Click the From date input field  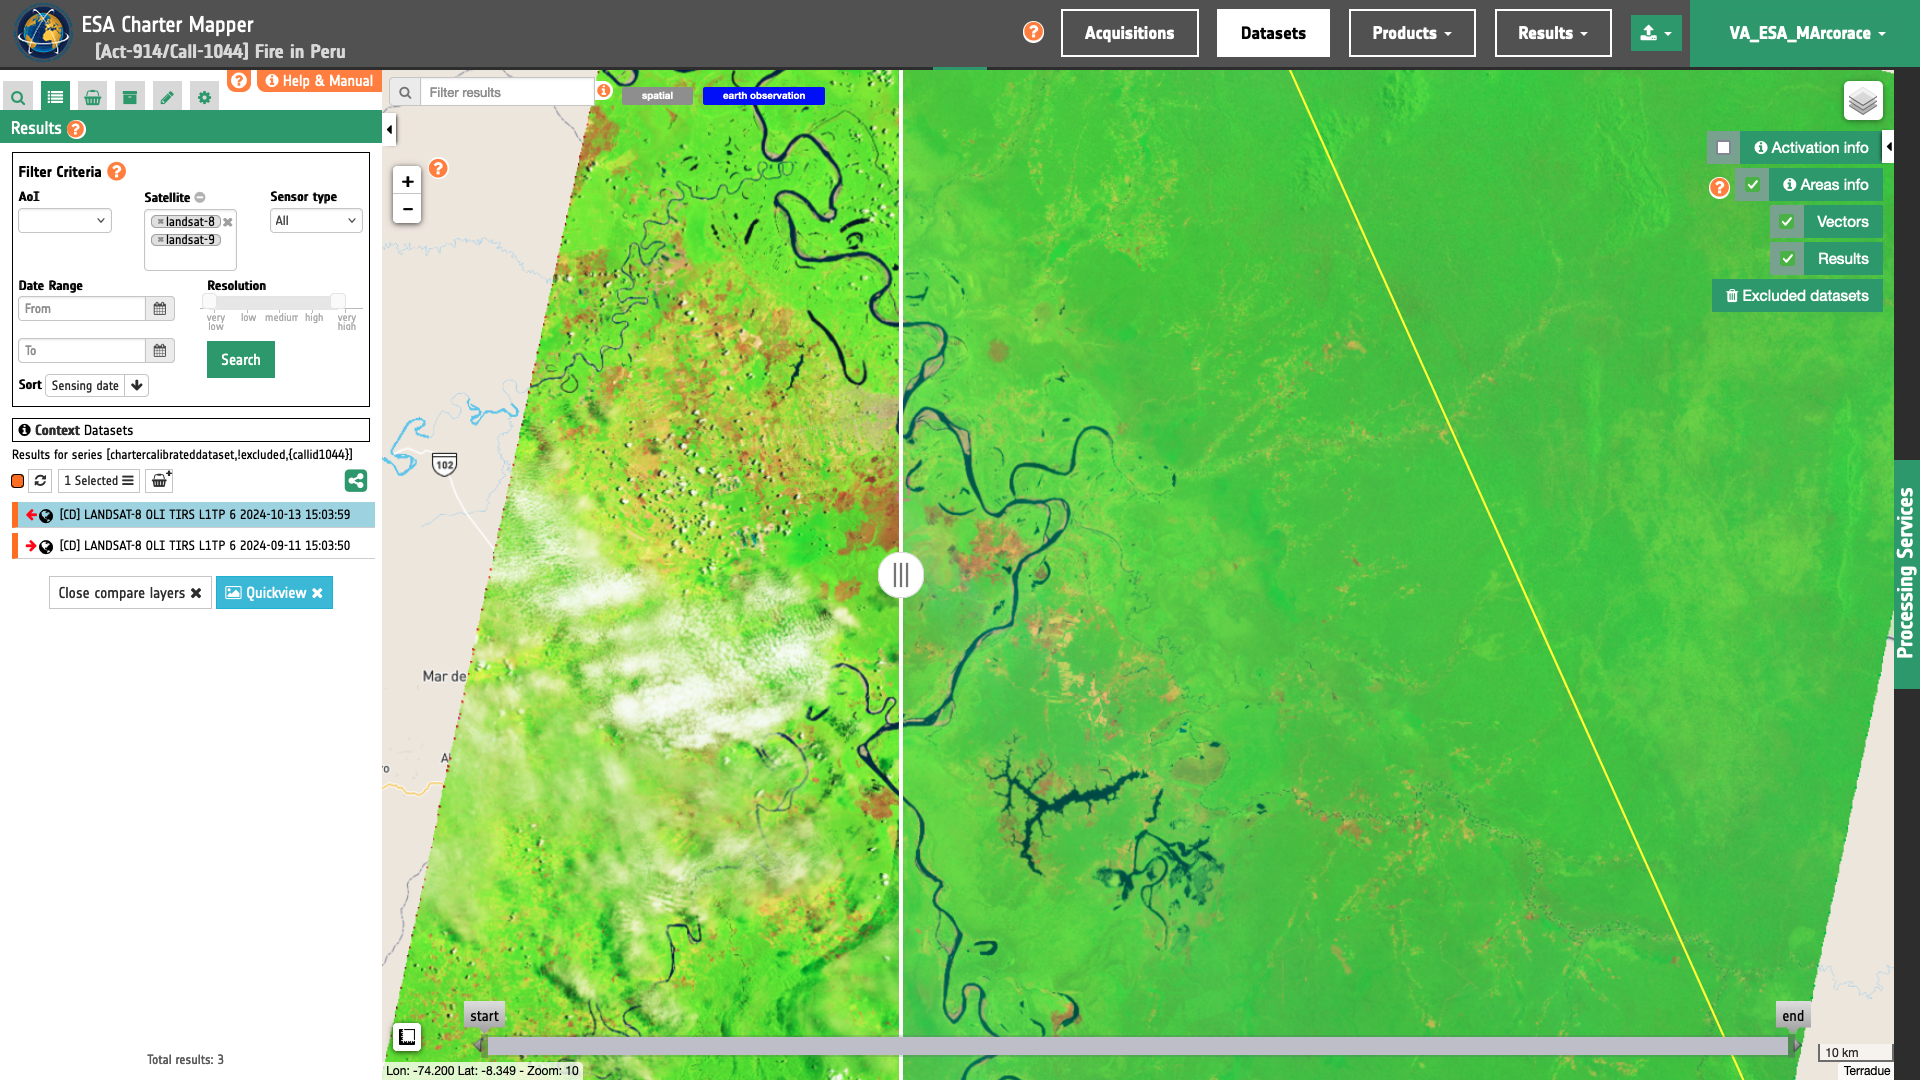[82, 309]
